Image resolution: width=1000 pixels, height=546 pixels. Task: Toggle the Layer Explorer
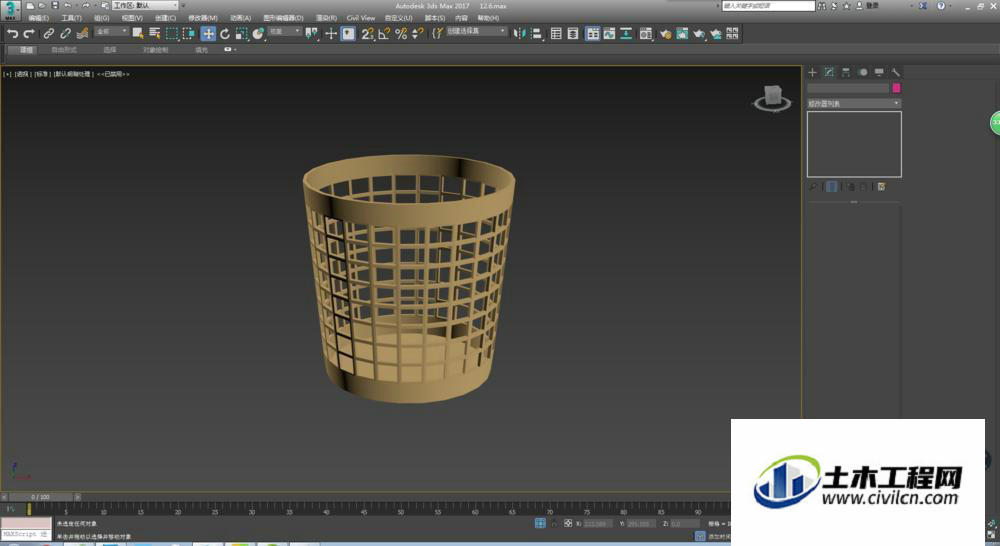[573, 33]
